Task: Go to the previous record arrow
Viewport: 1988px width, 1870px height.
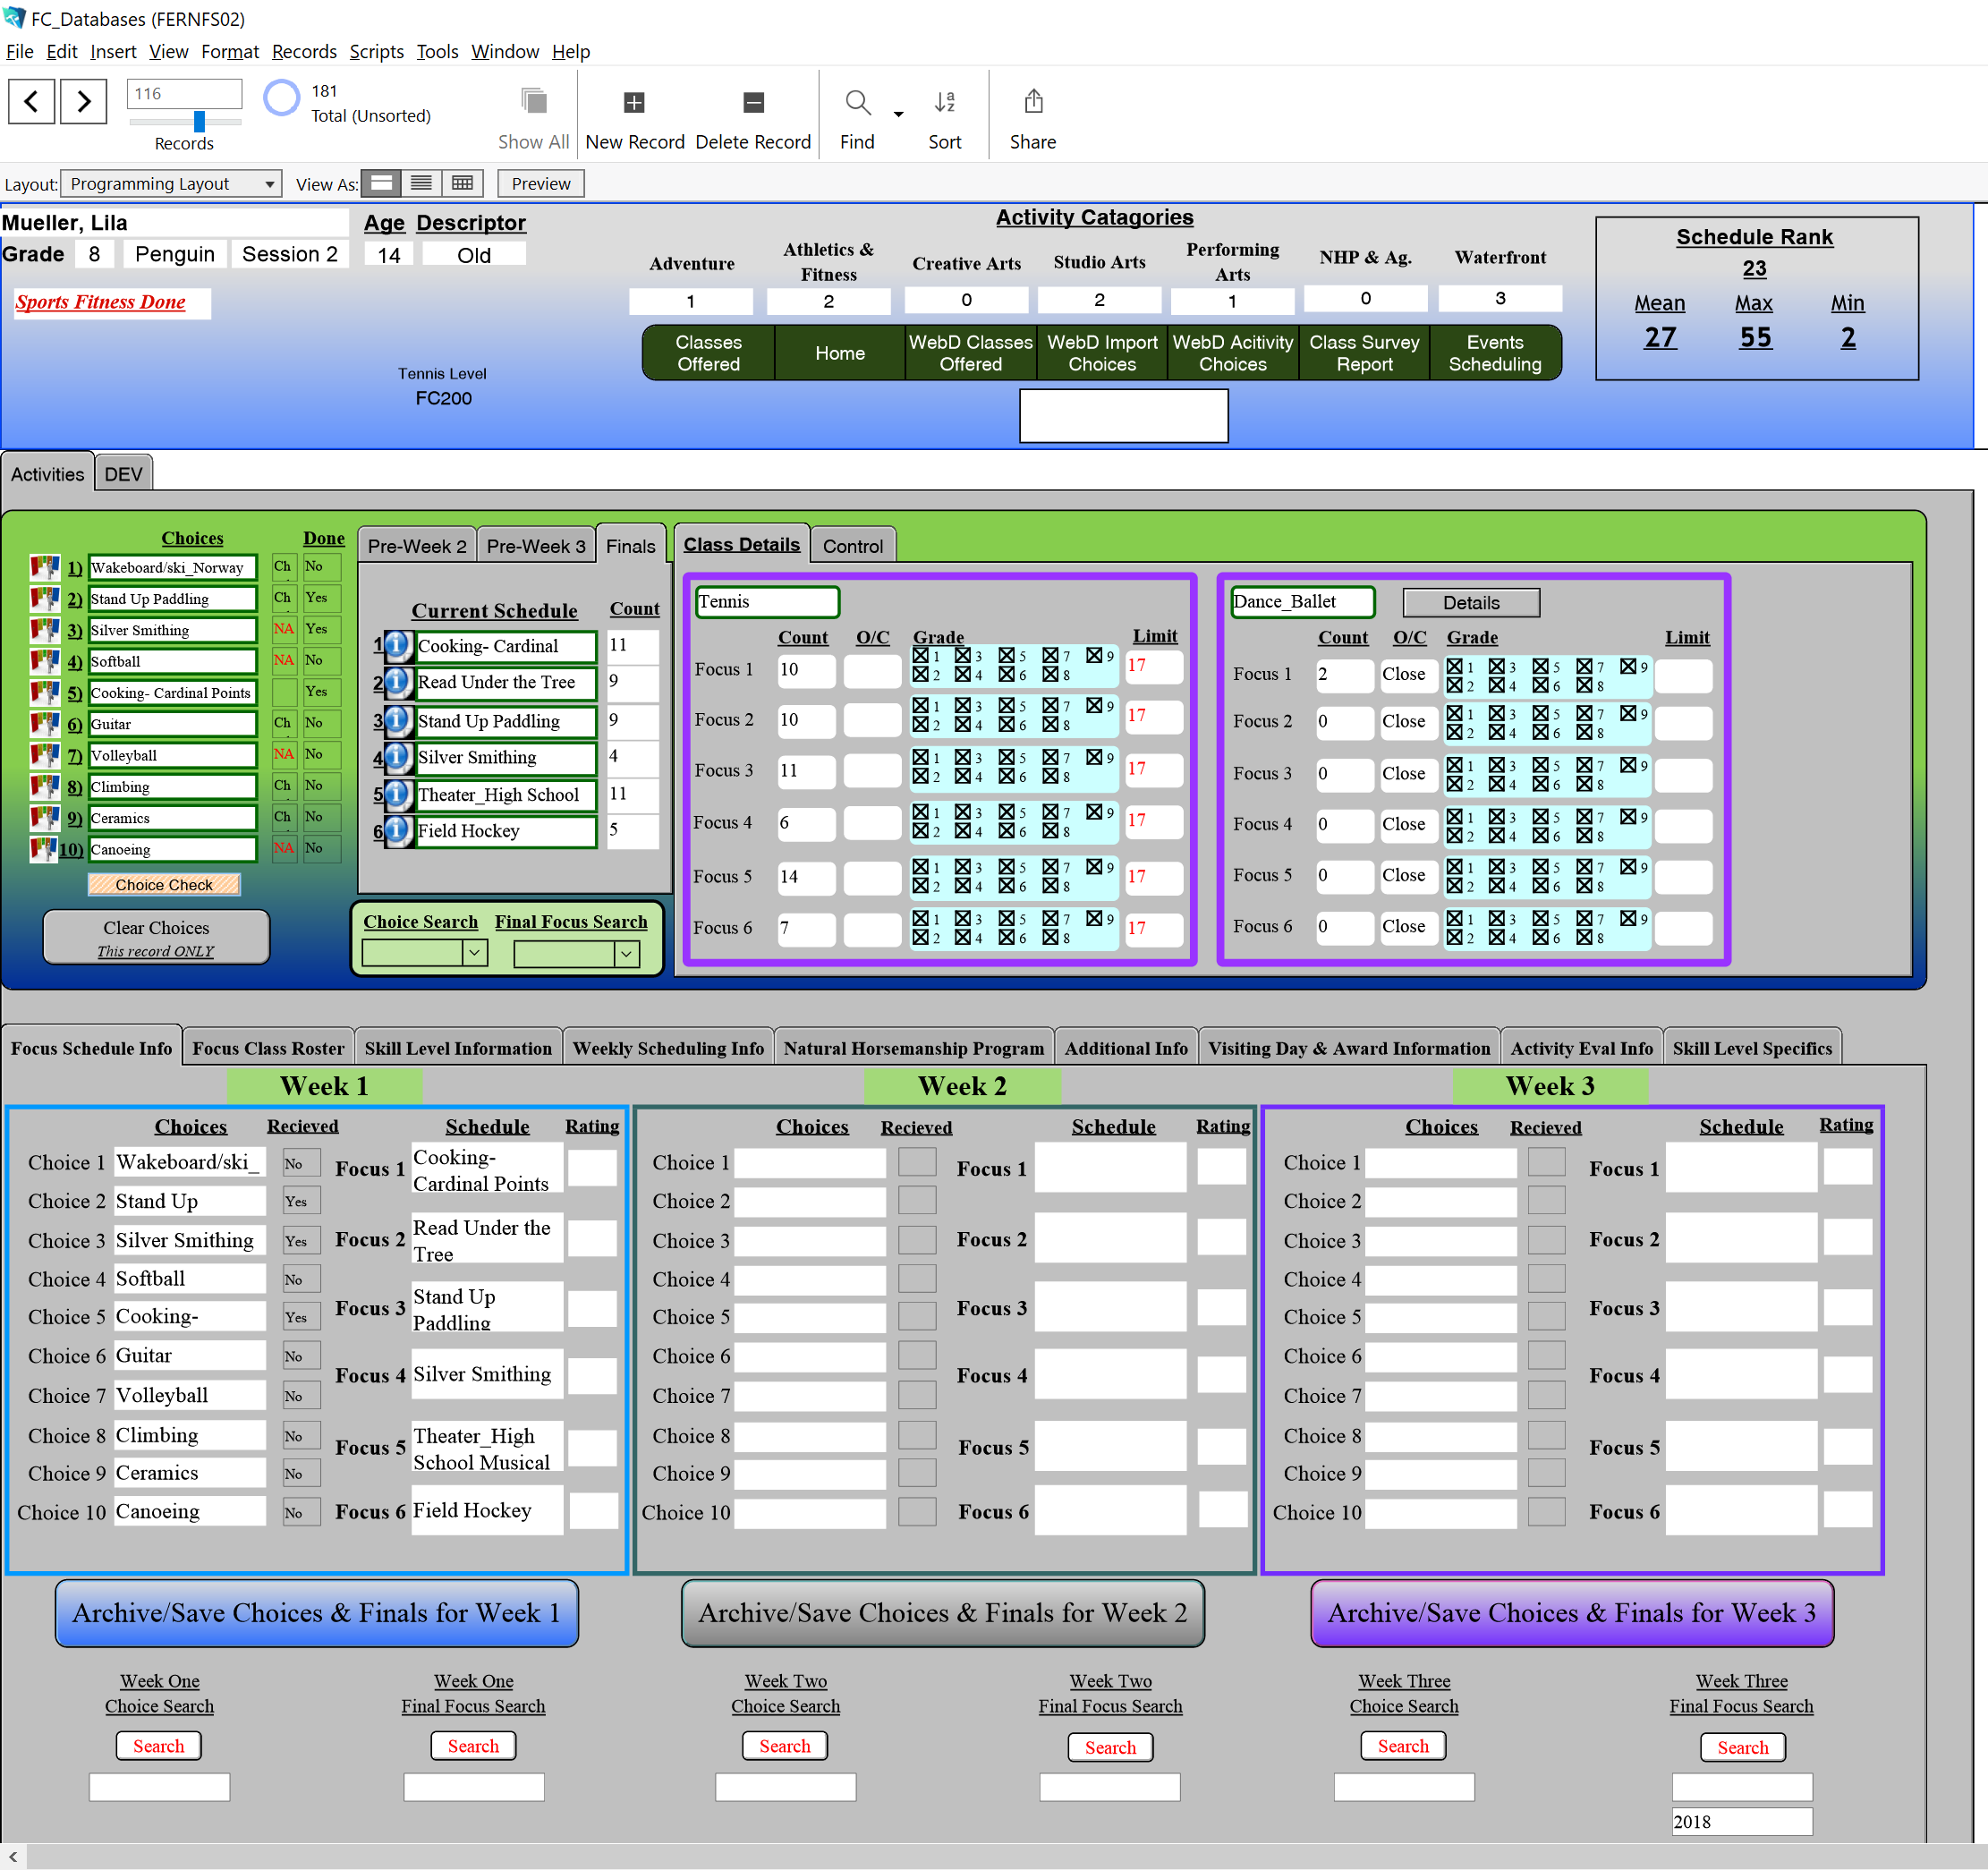Action: 31,101
